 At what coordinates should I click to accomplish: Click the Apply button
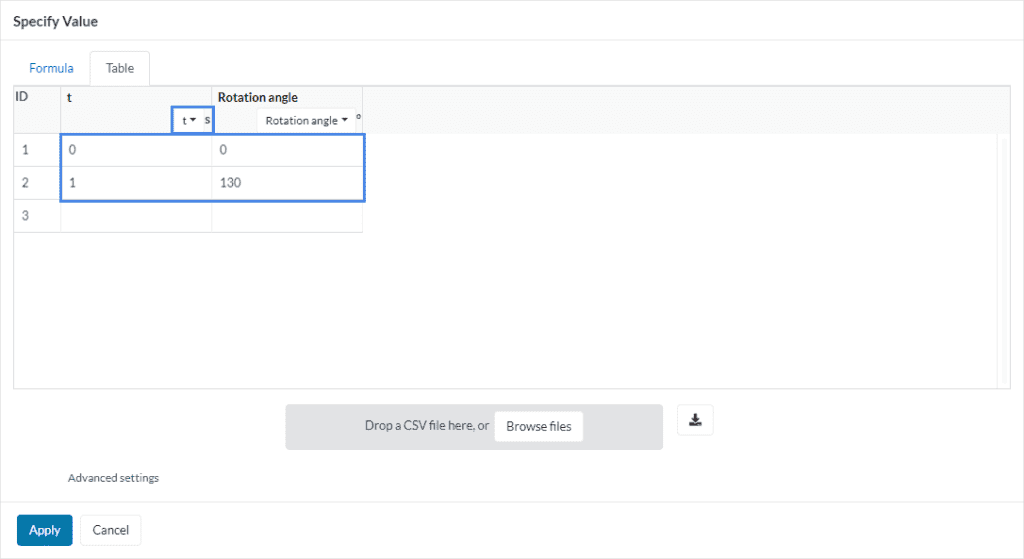click(44, 530)
